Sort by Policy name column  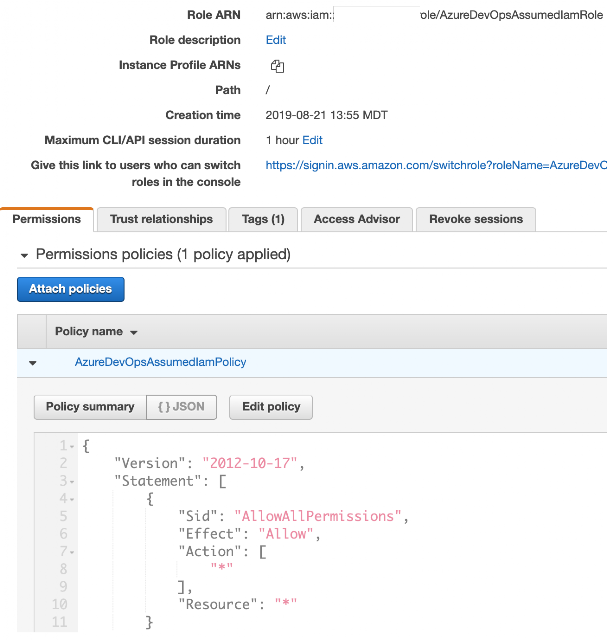tap(96, 331)
